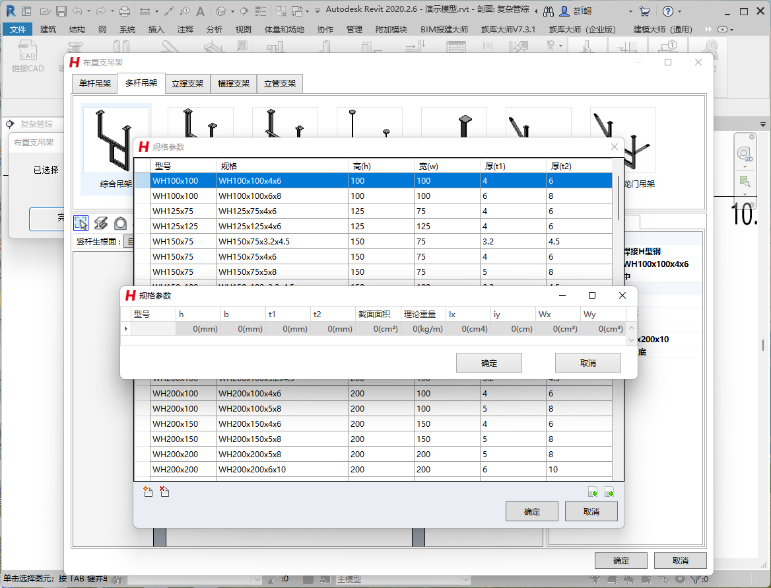Maximize the small 规格参数 dialog
Viewport: 771px width, 588px height.
[x=592, y=296]
